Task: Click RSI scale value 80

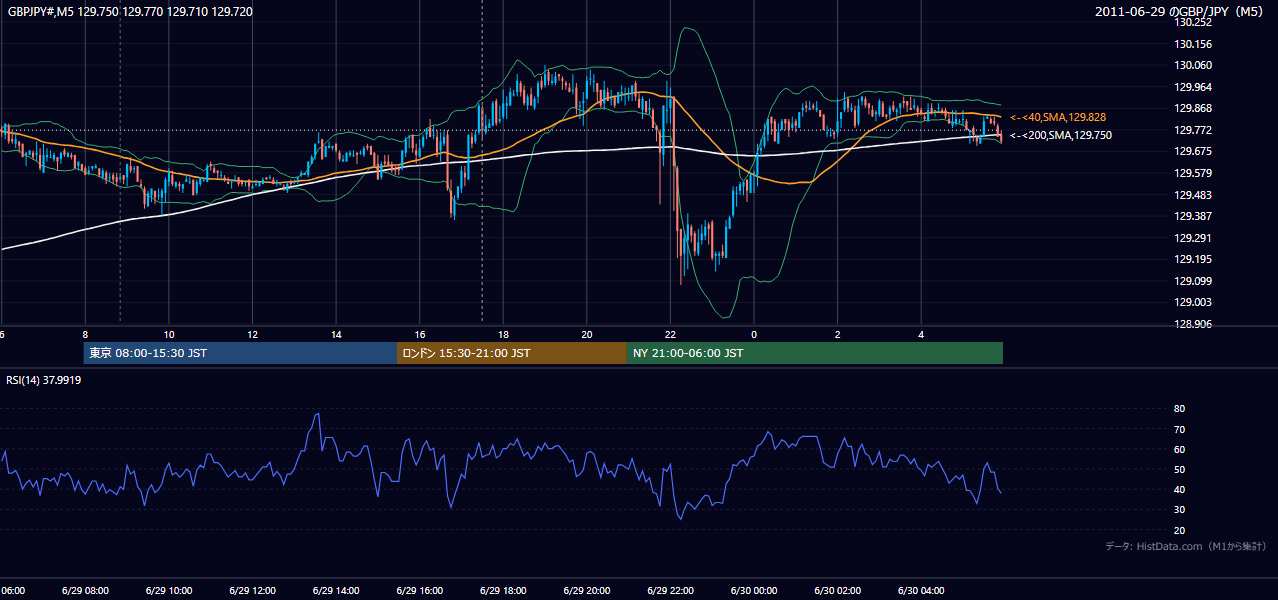Action: pyautogui.click(x=1179, y=409)
